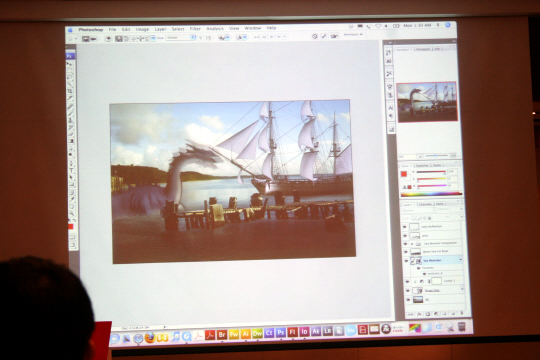Open the Workspace dropdown
Screen dimensions: 540x360
(353, 35)
